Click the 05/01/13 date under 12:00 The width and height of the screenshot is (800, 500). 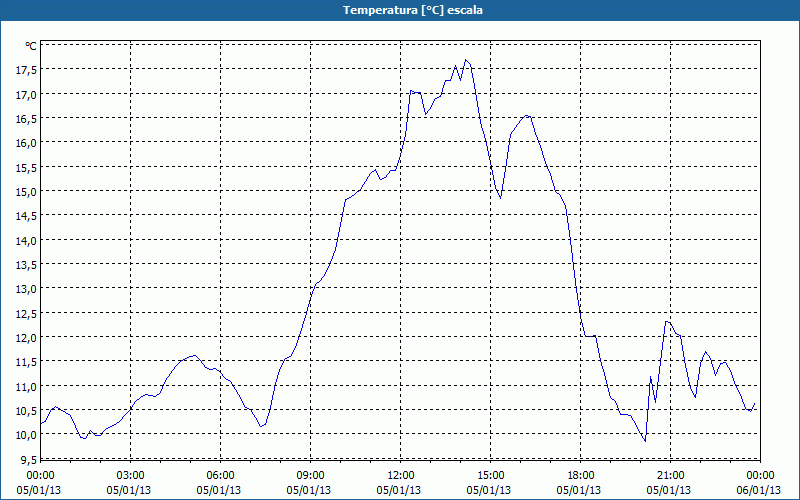point(401,490)
